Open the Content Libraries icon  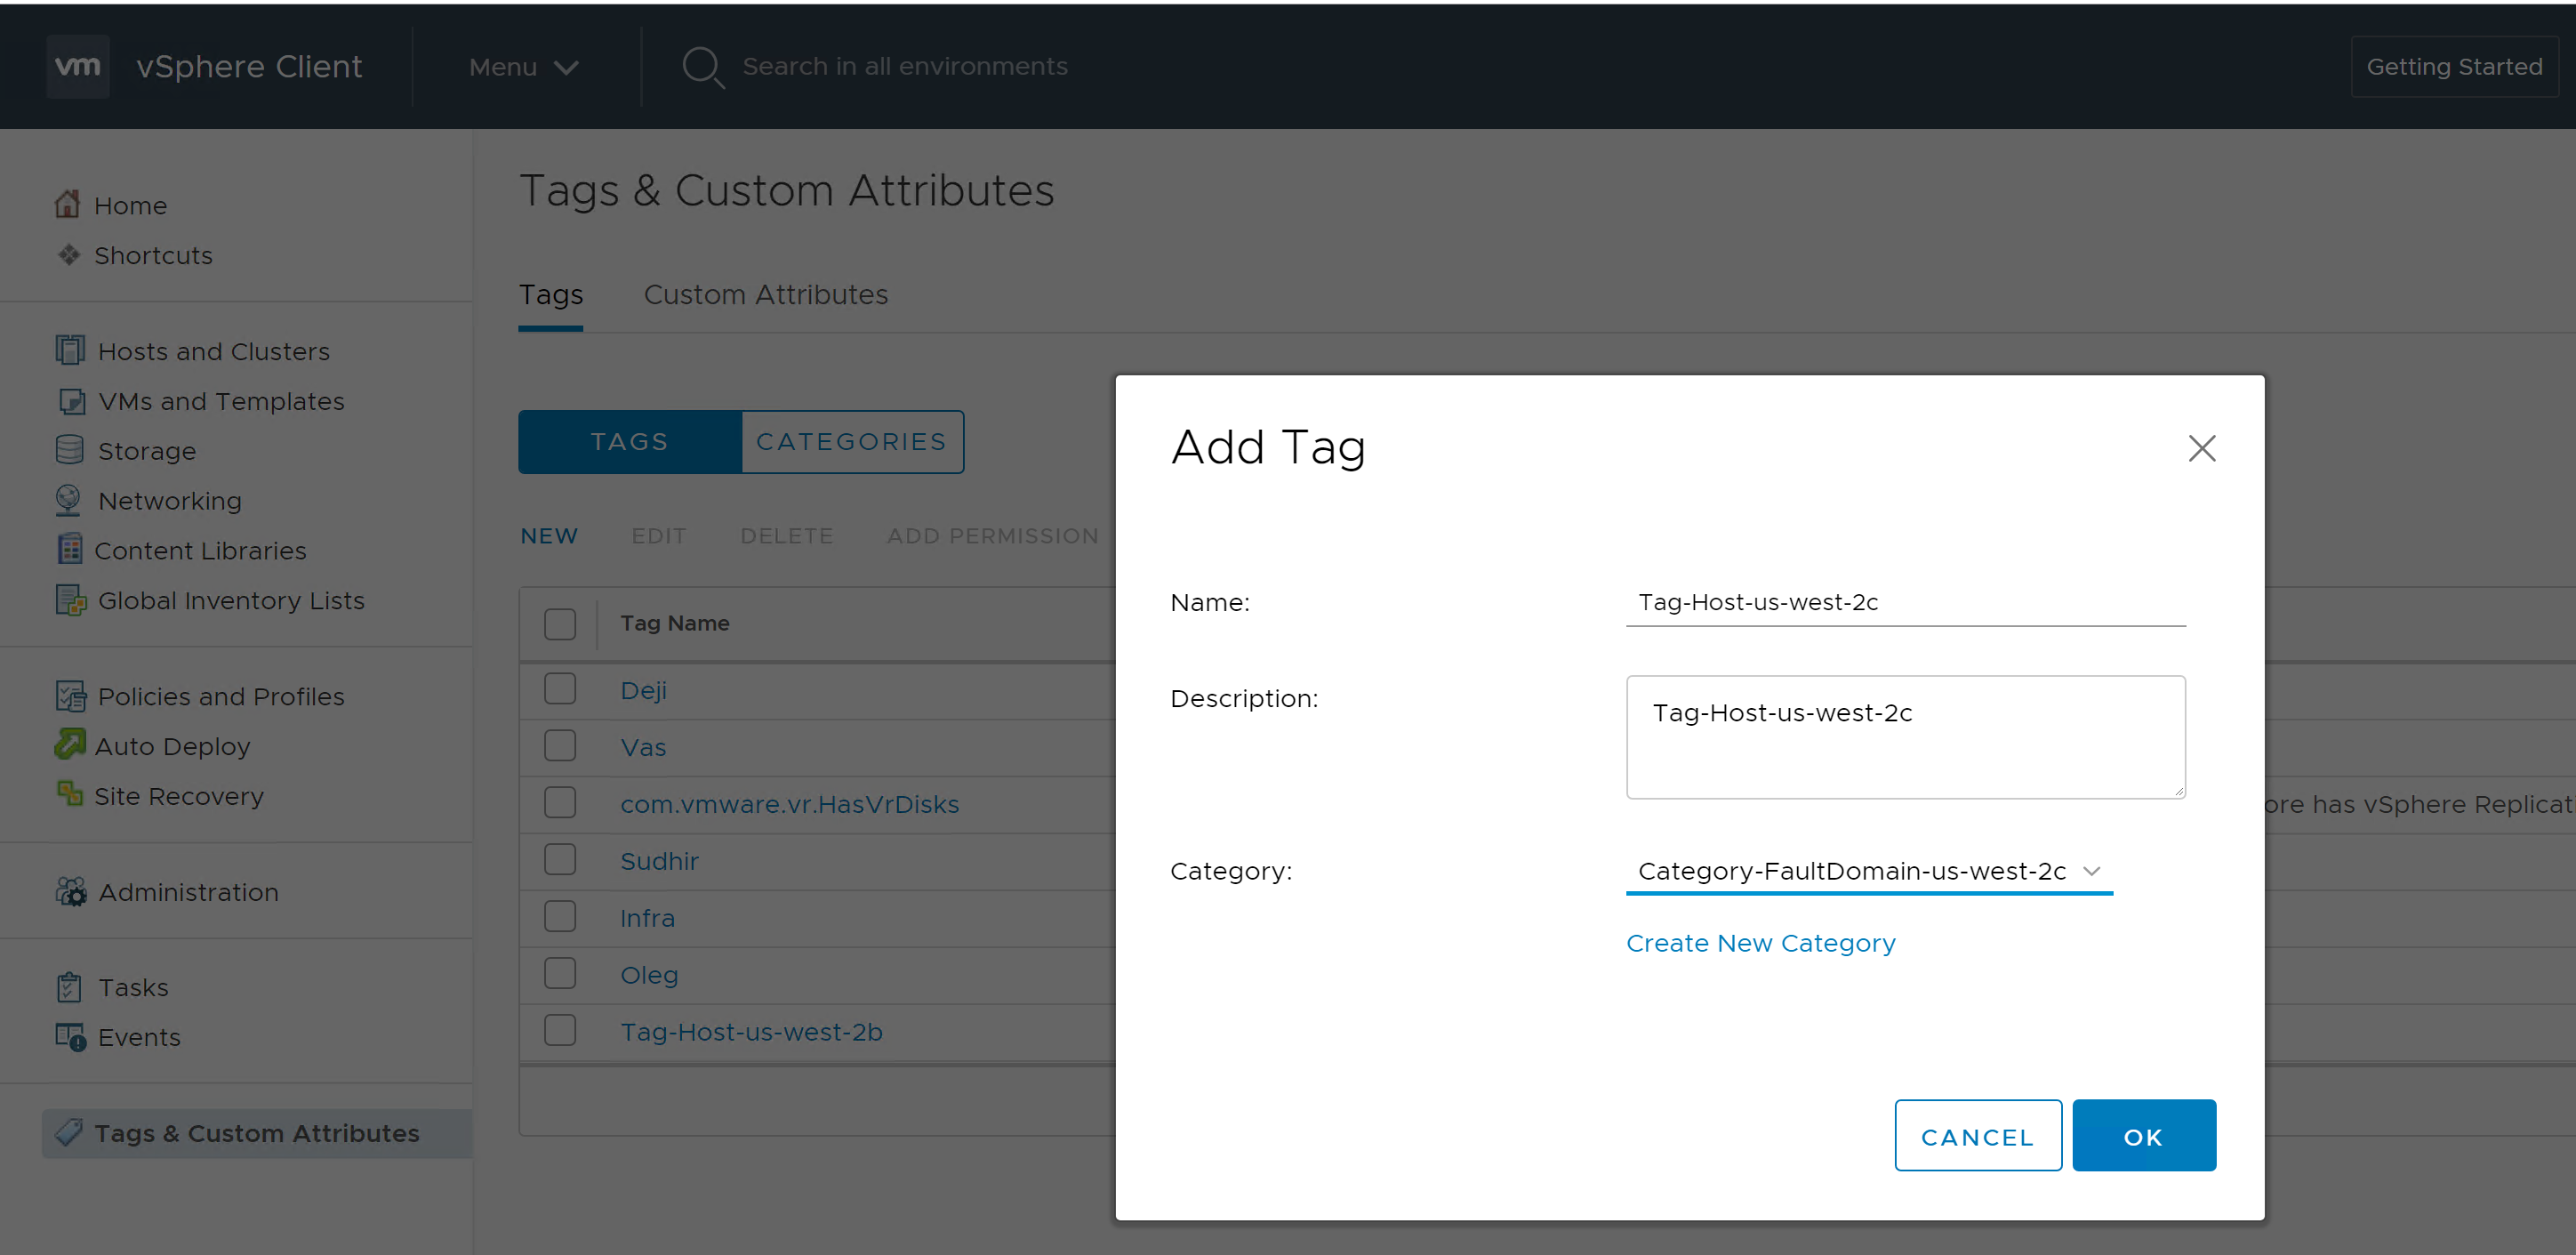pyautogui.click(x=70, y=549)
